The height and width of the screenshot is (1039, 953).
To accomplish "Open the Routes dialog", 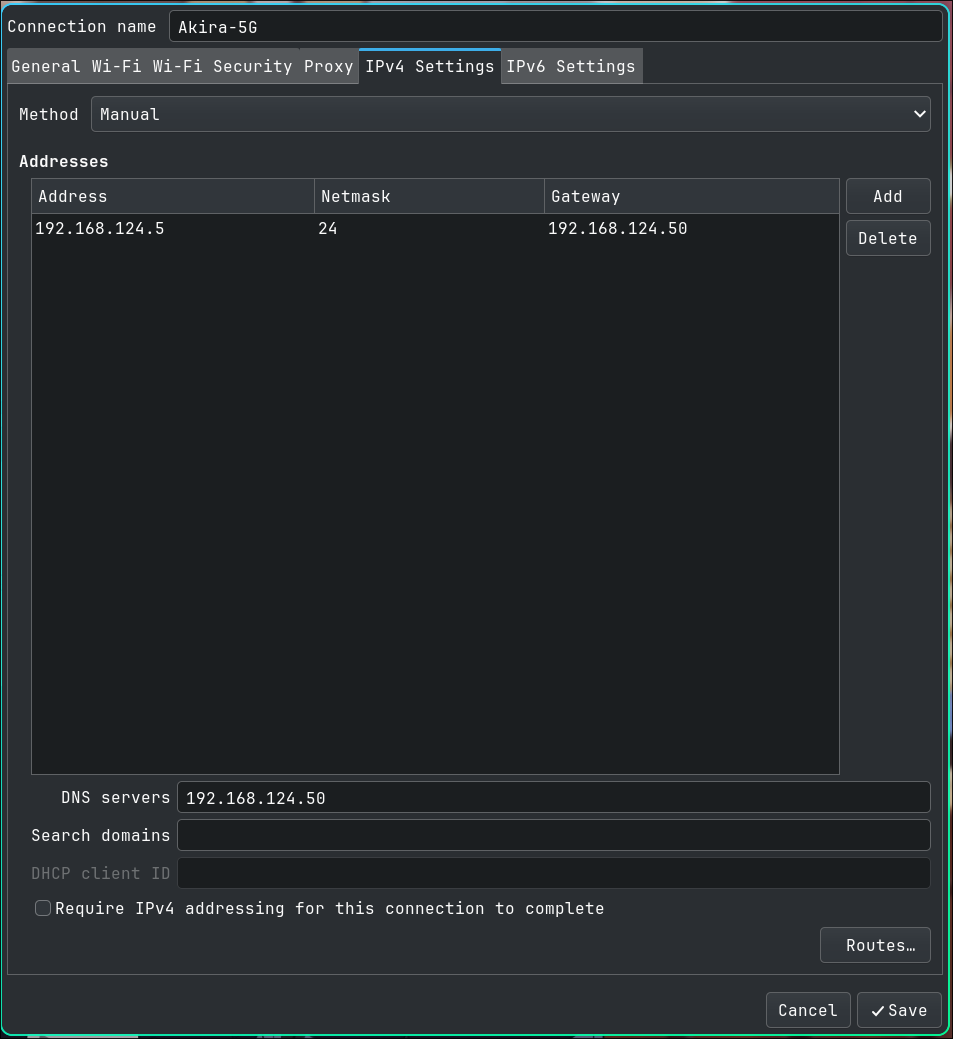I will (x=875, y=945).
